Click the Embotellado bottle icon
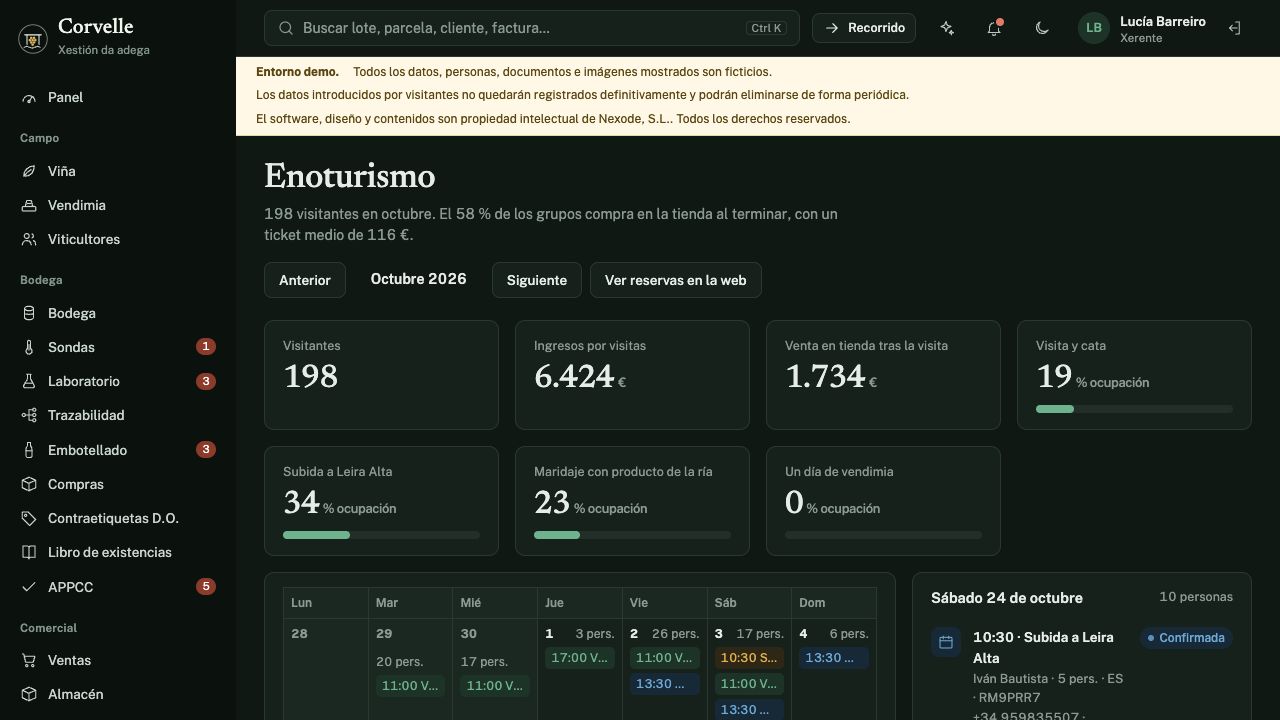 [x=29, y=450]
